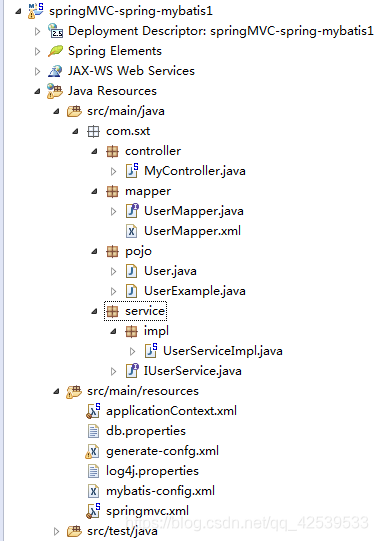Click the applicationContext.xml Spring config icon
This screenshot has width=378, height=541.
coord(93,411)
